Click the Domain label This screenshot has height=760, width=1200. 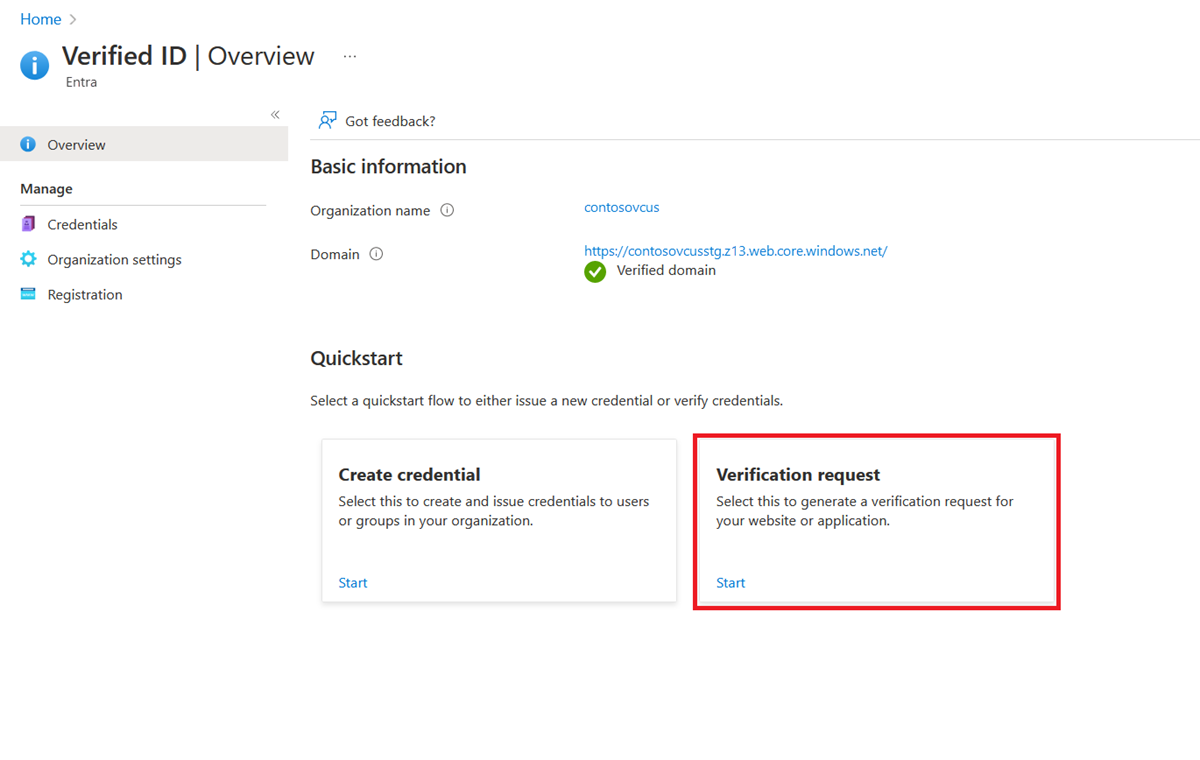335,254
